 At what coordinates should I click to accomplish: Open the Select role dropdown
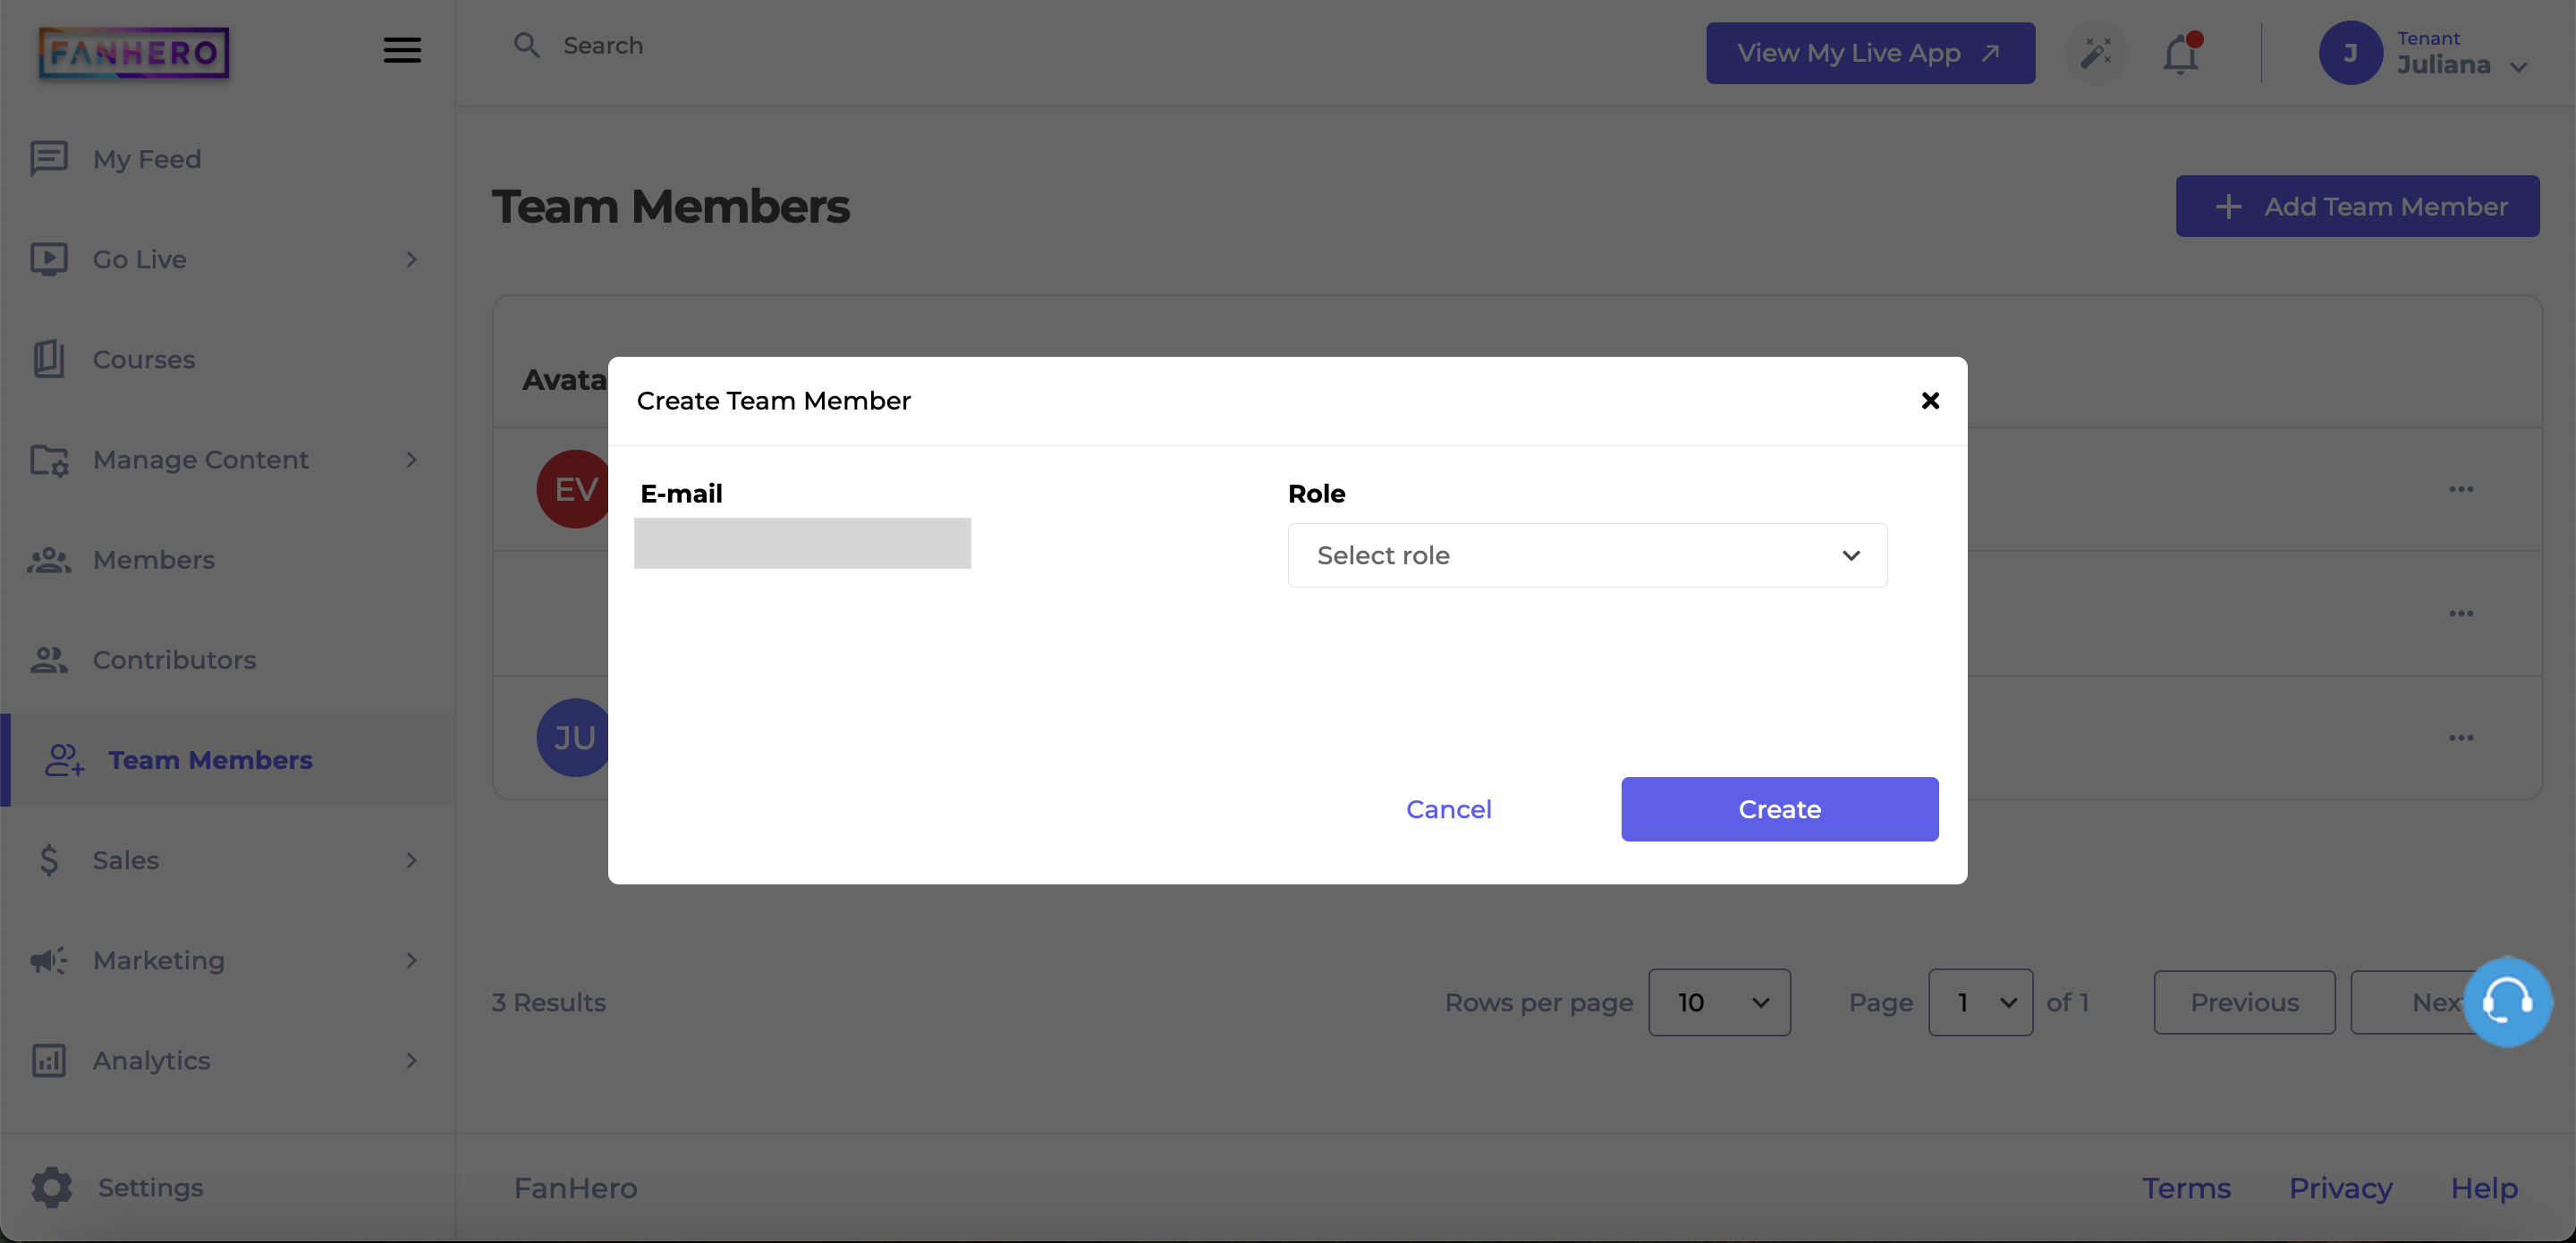coord(1587,555)
